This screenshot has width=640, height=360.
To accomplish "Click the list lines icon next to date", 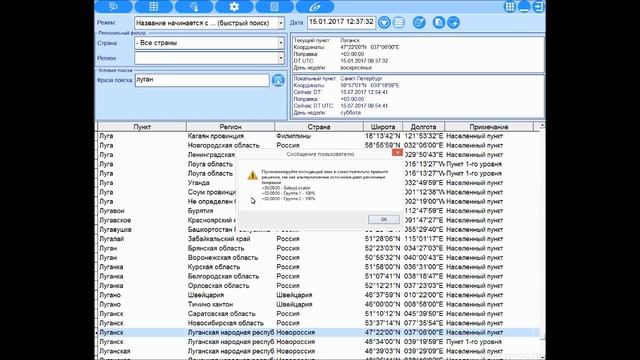I will pos(399,22).
